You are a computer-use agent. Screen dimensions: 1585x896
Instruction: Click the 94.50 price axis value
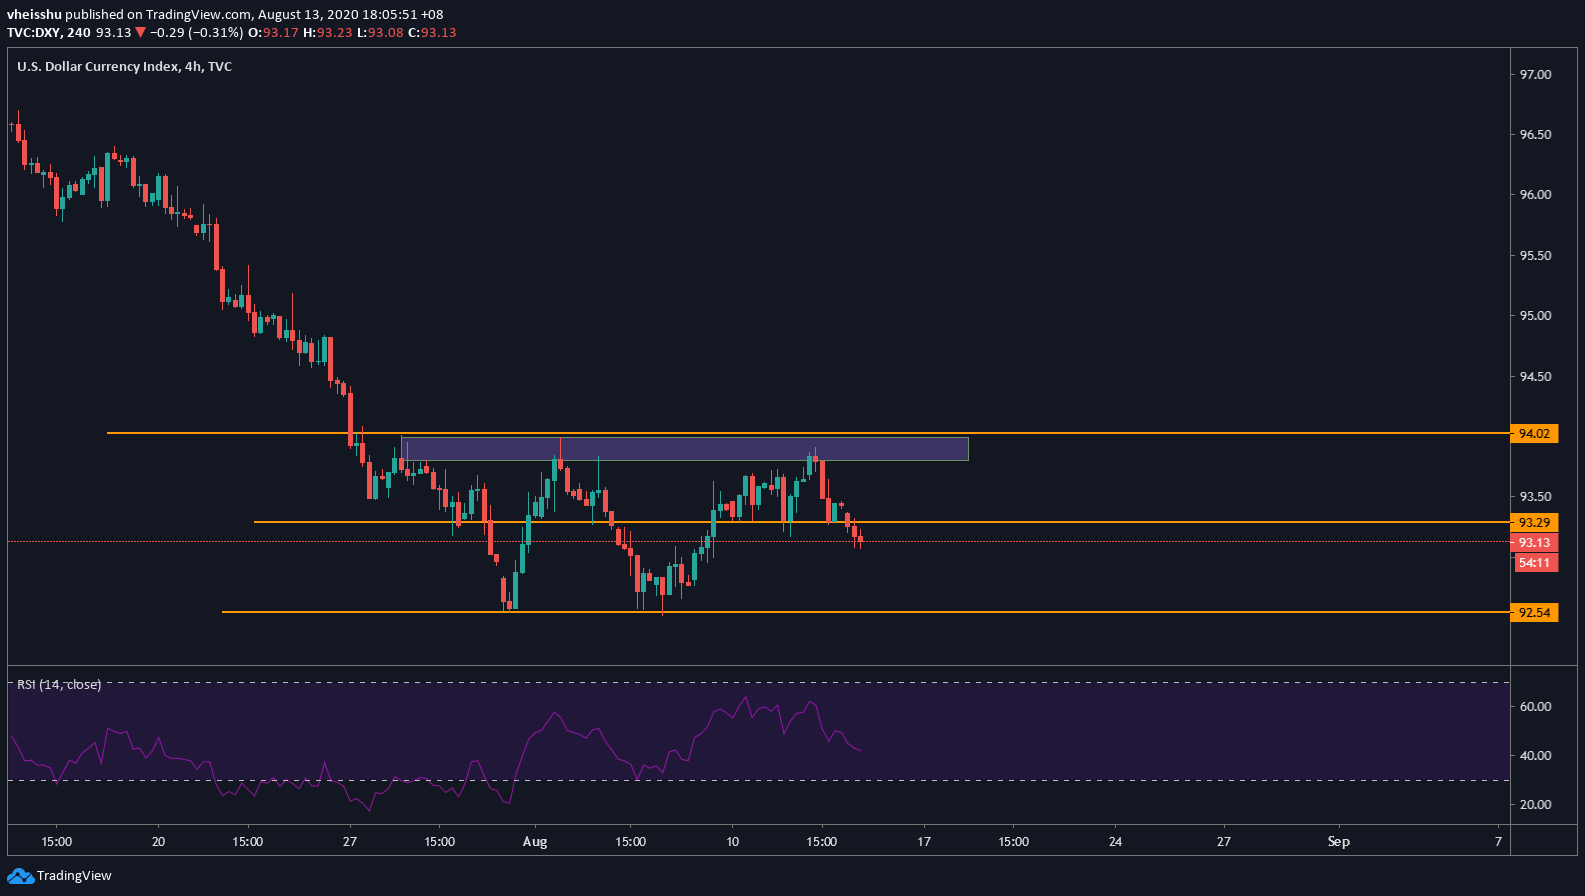pos(1535,377)
